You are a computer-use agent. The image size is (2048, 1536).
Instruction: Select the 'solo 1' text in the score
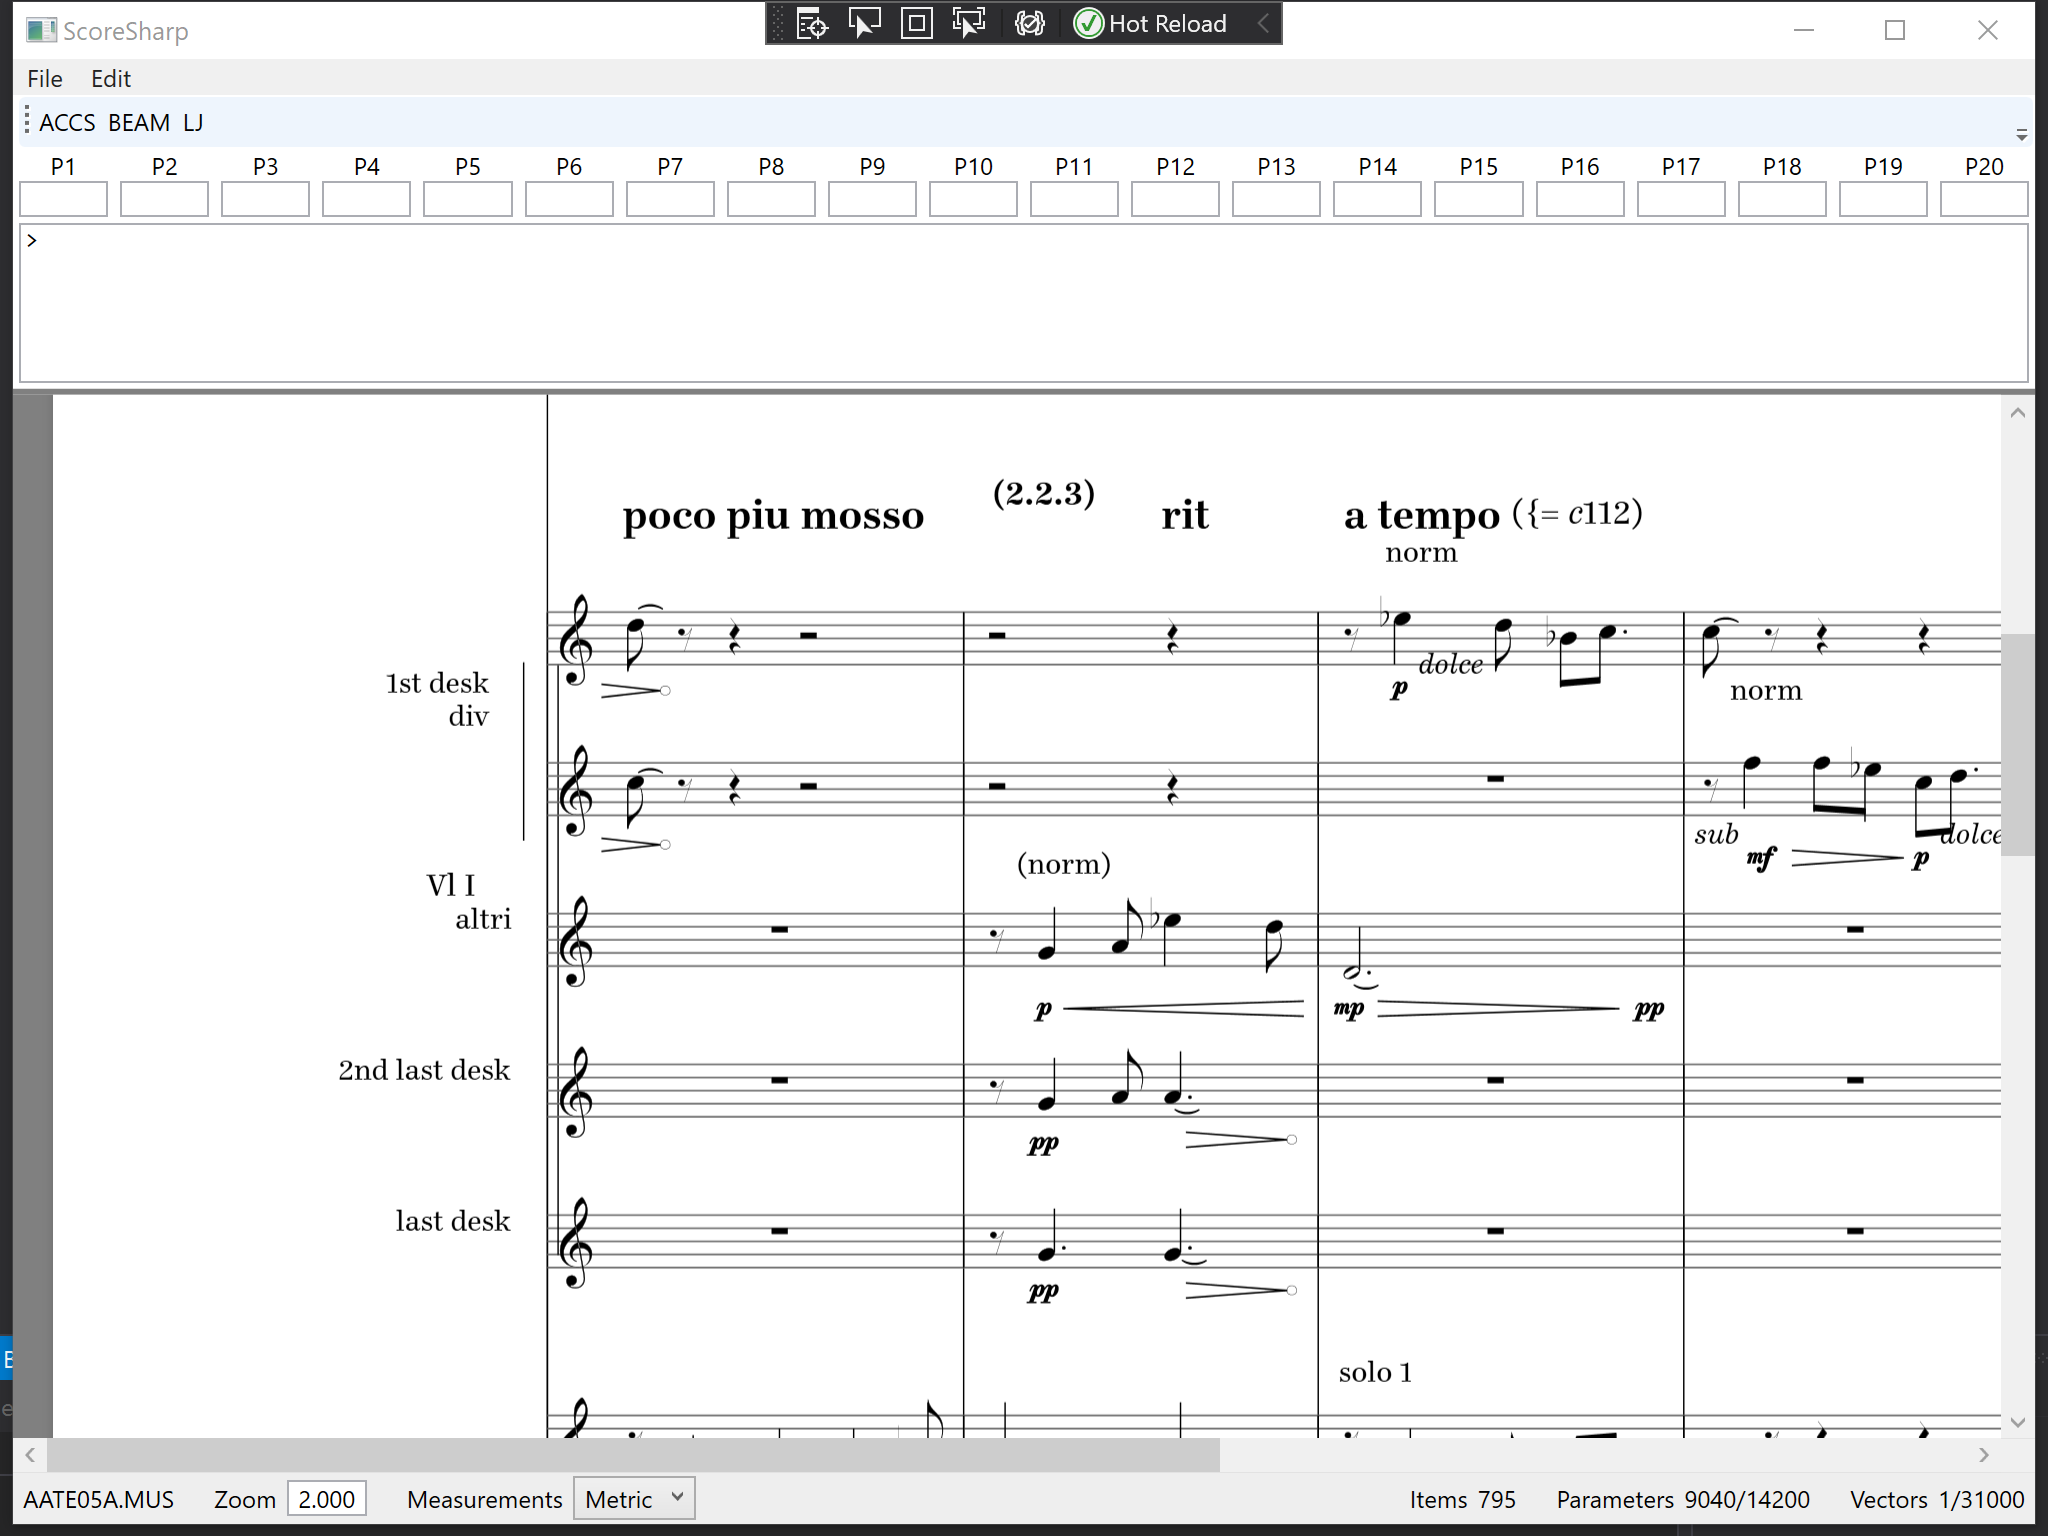click(1375, 1372)
